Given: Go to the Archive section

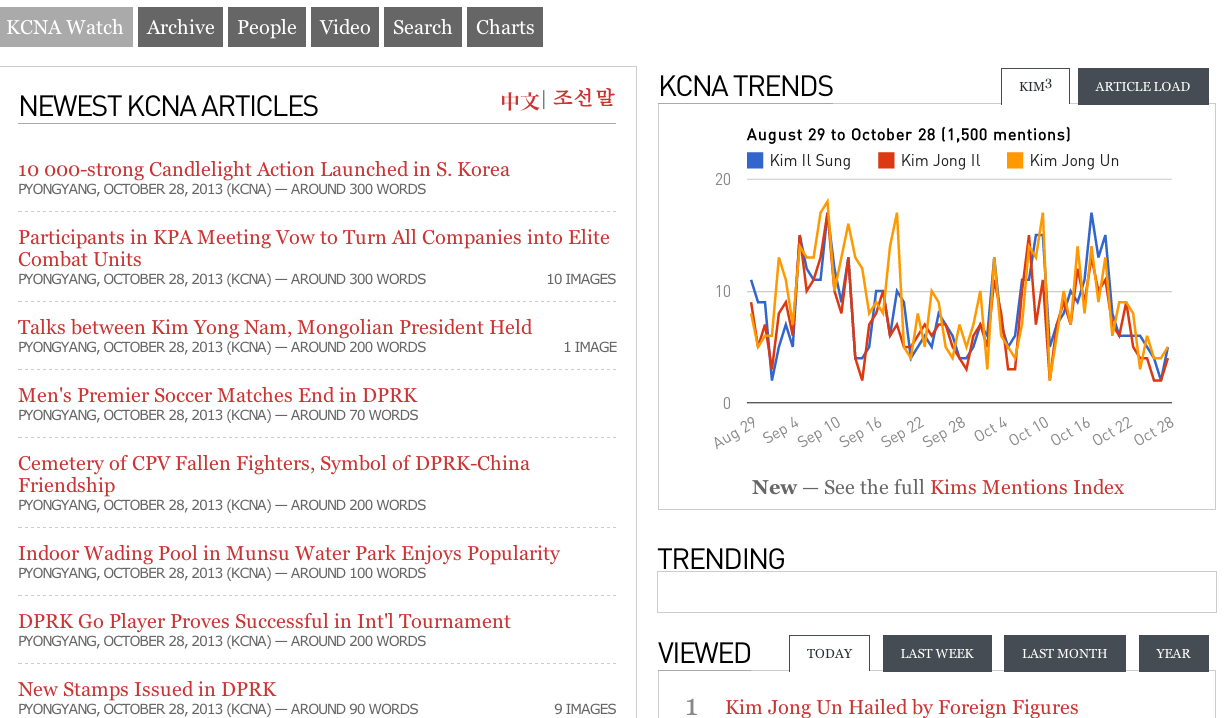Looking at the screenshot, I should coord(181,27).
